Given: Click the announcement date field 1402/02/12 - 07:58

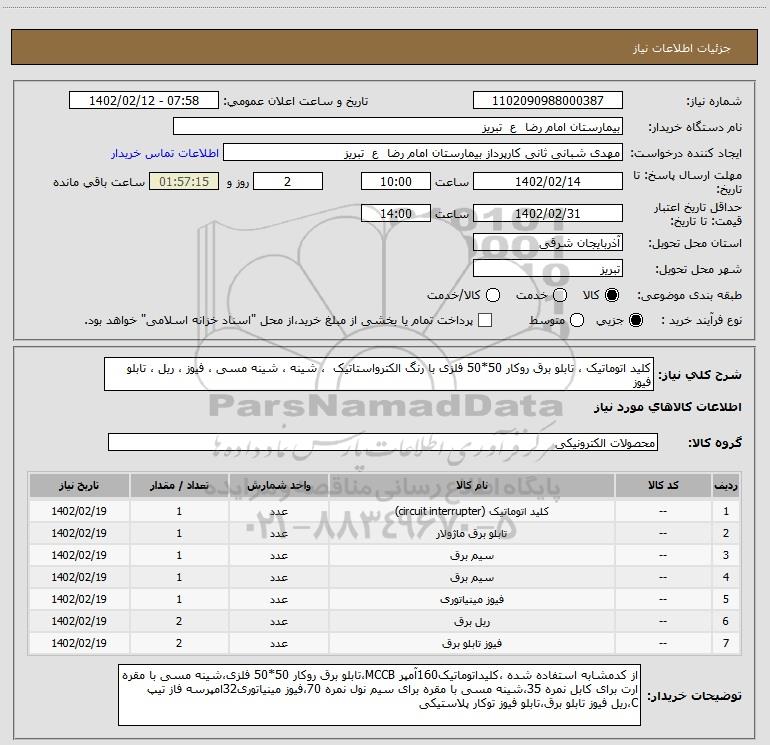Looking at the screenshot, I should (144, 101).
